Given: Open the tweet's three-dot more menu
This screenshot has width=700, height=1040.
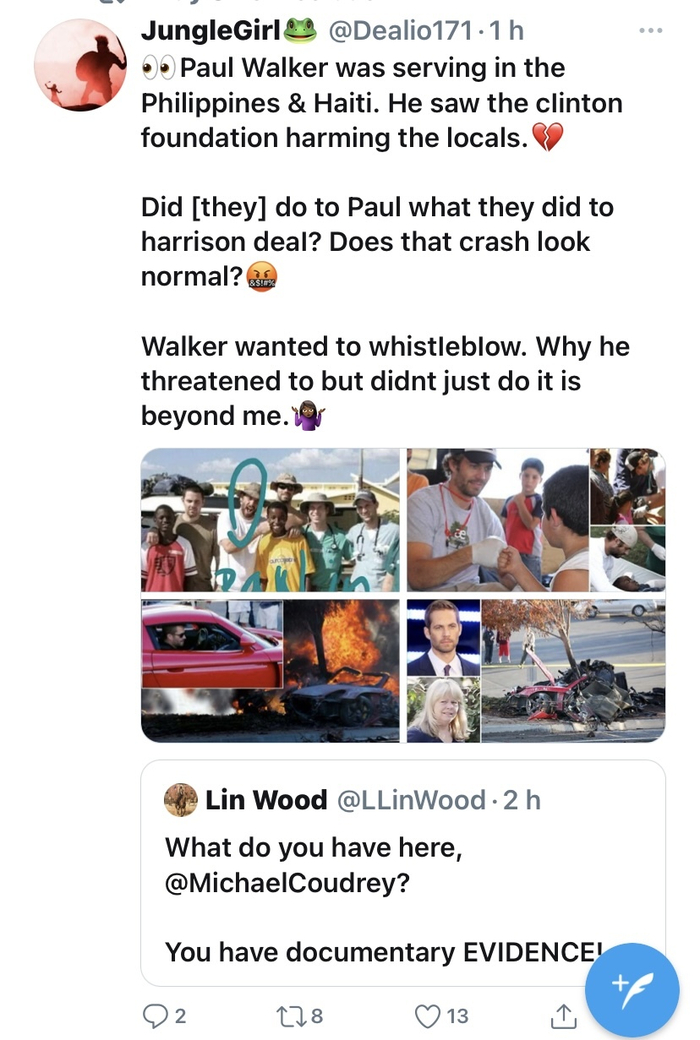Looking at the screenshot, I should 650,31.
